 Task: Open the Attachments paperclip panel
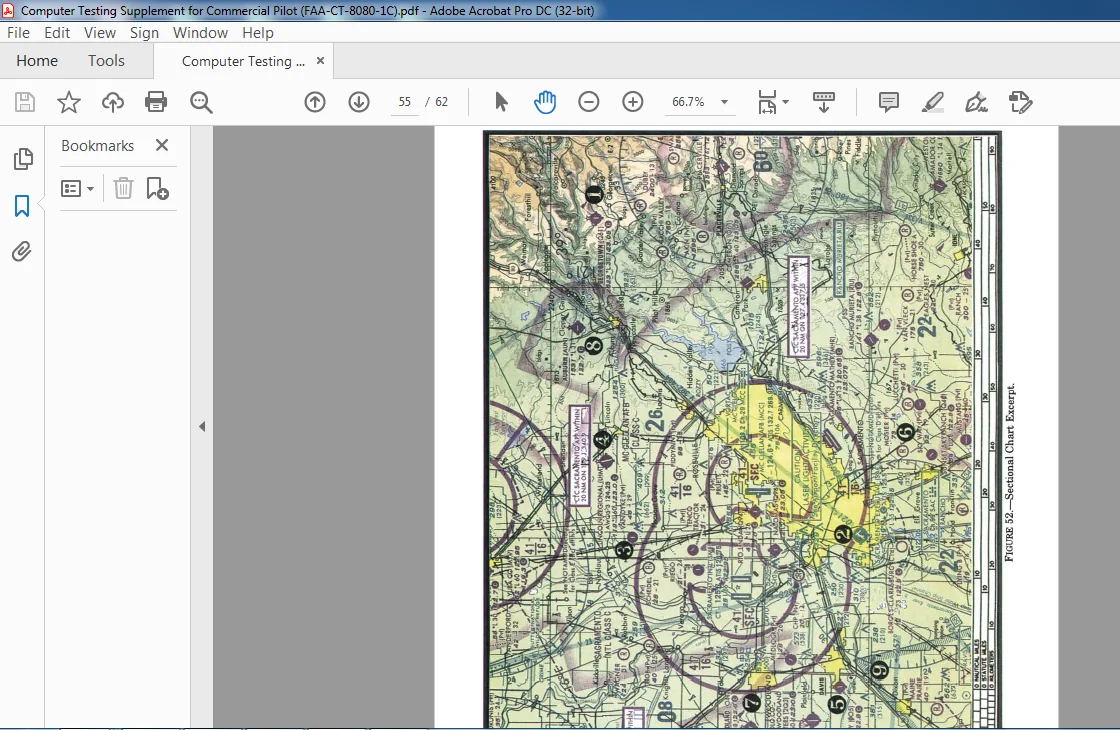click(21, 251)
